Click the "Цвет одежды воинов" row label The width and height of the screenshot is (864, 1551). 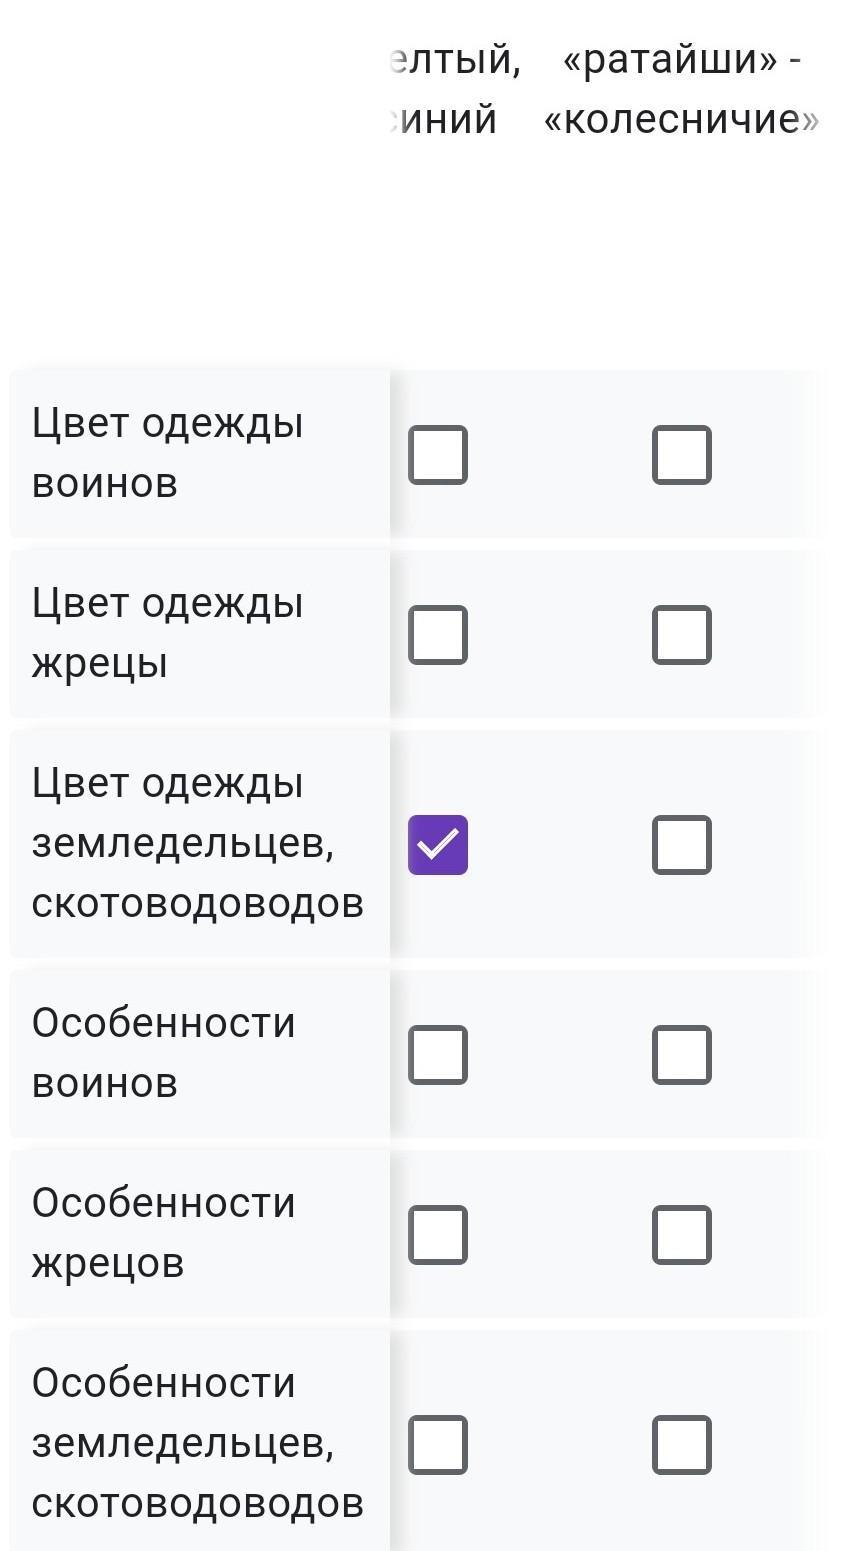[x=167, y=453]
